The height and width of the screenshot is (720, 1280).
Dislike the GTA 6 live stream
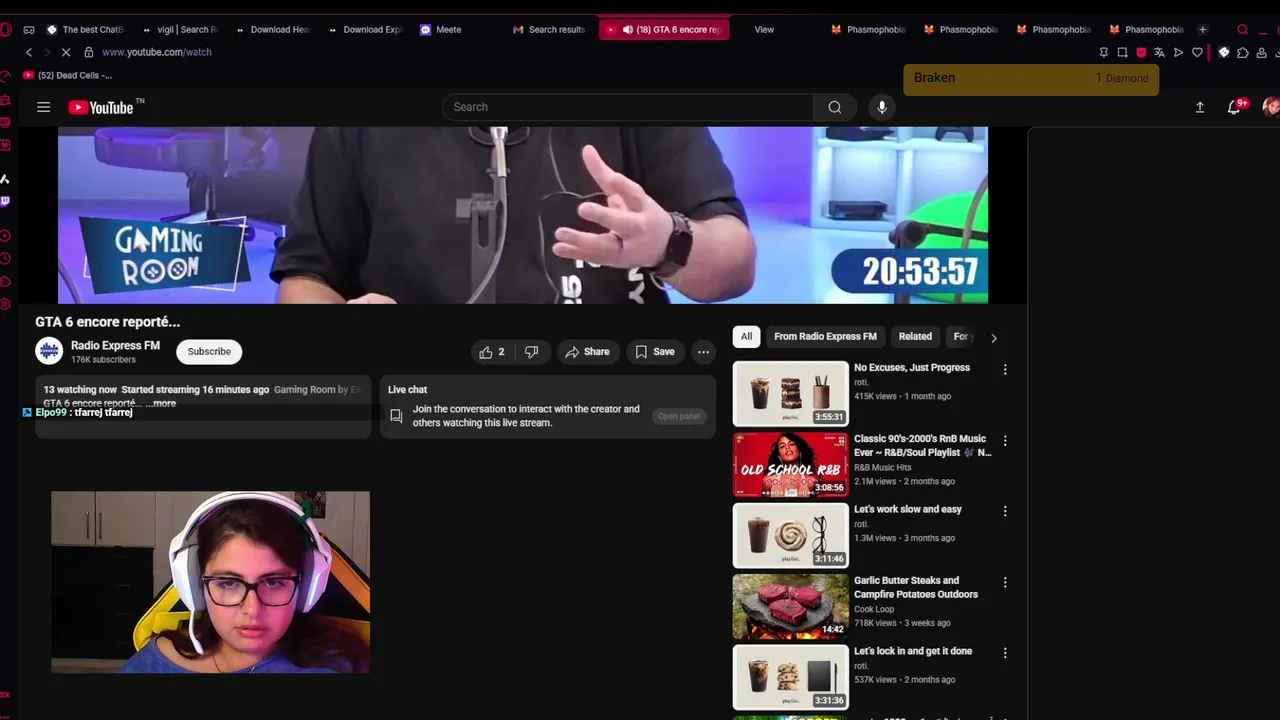click(x=532, y=352)
